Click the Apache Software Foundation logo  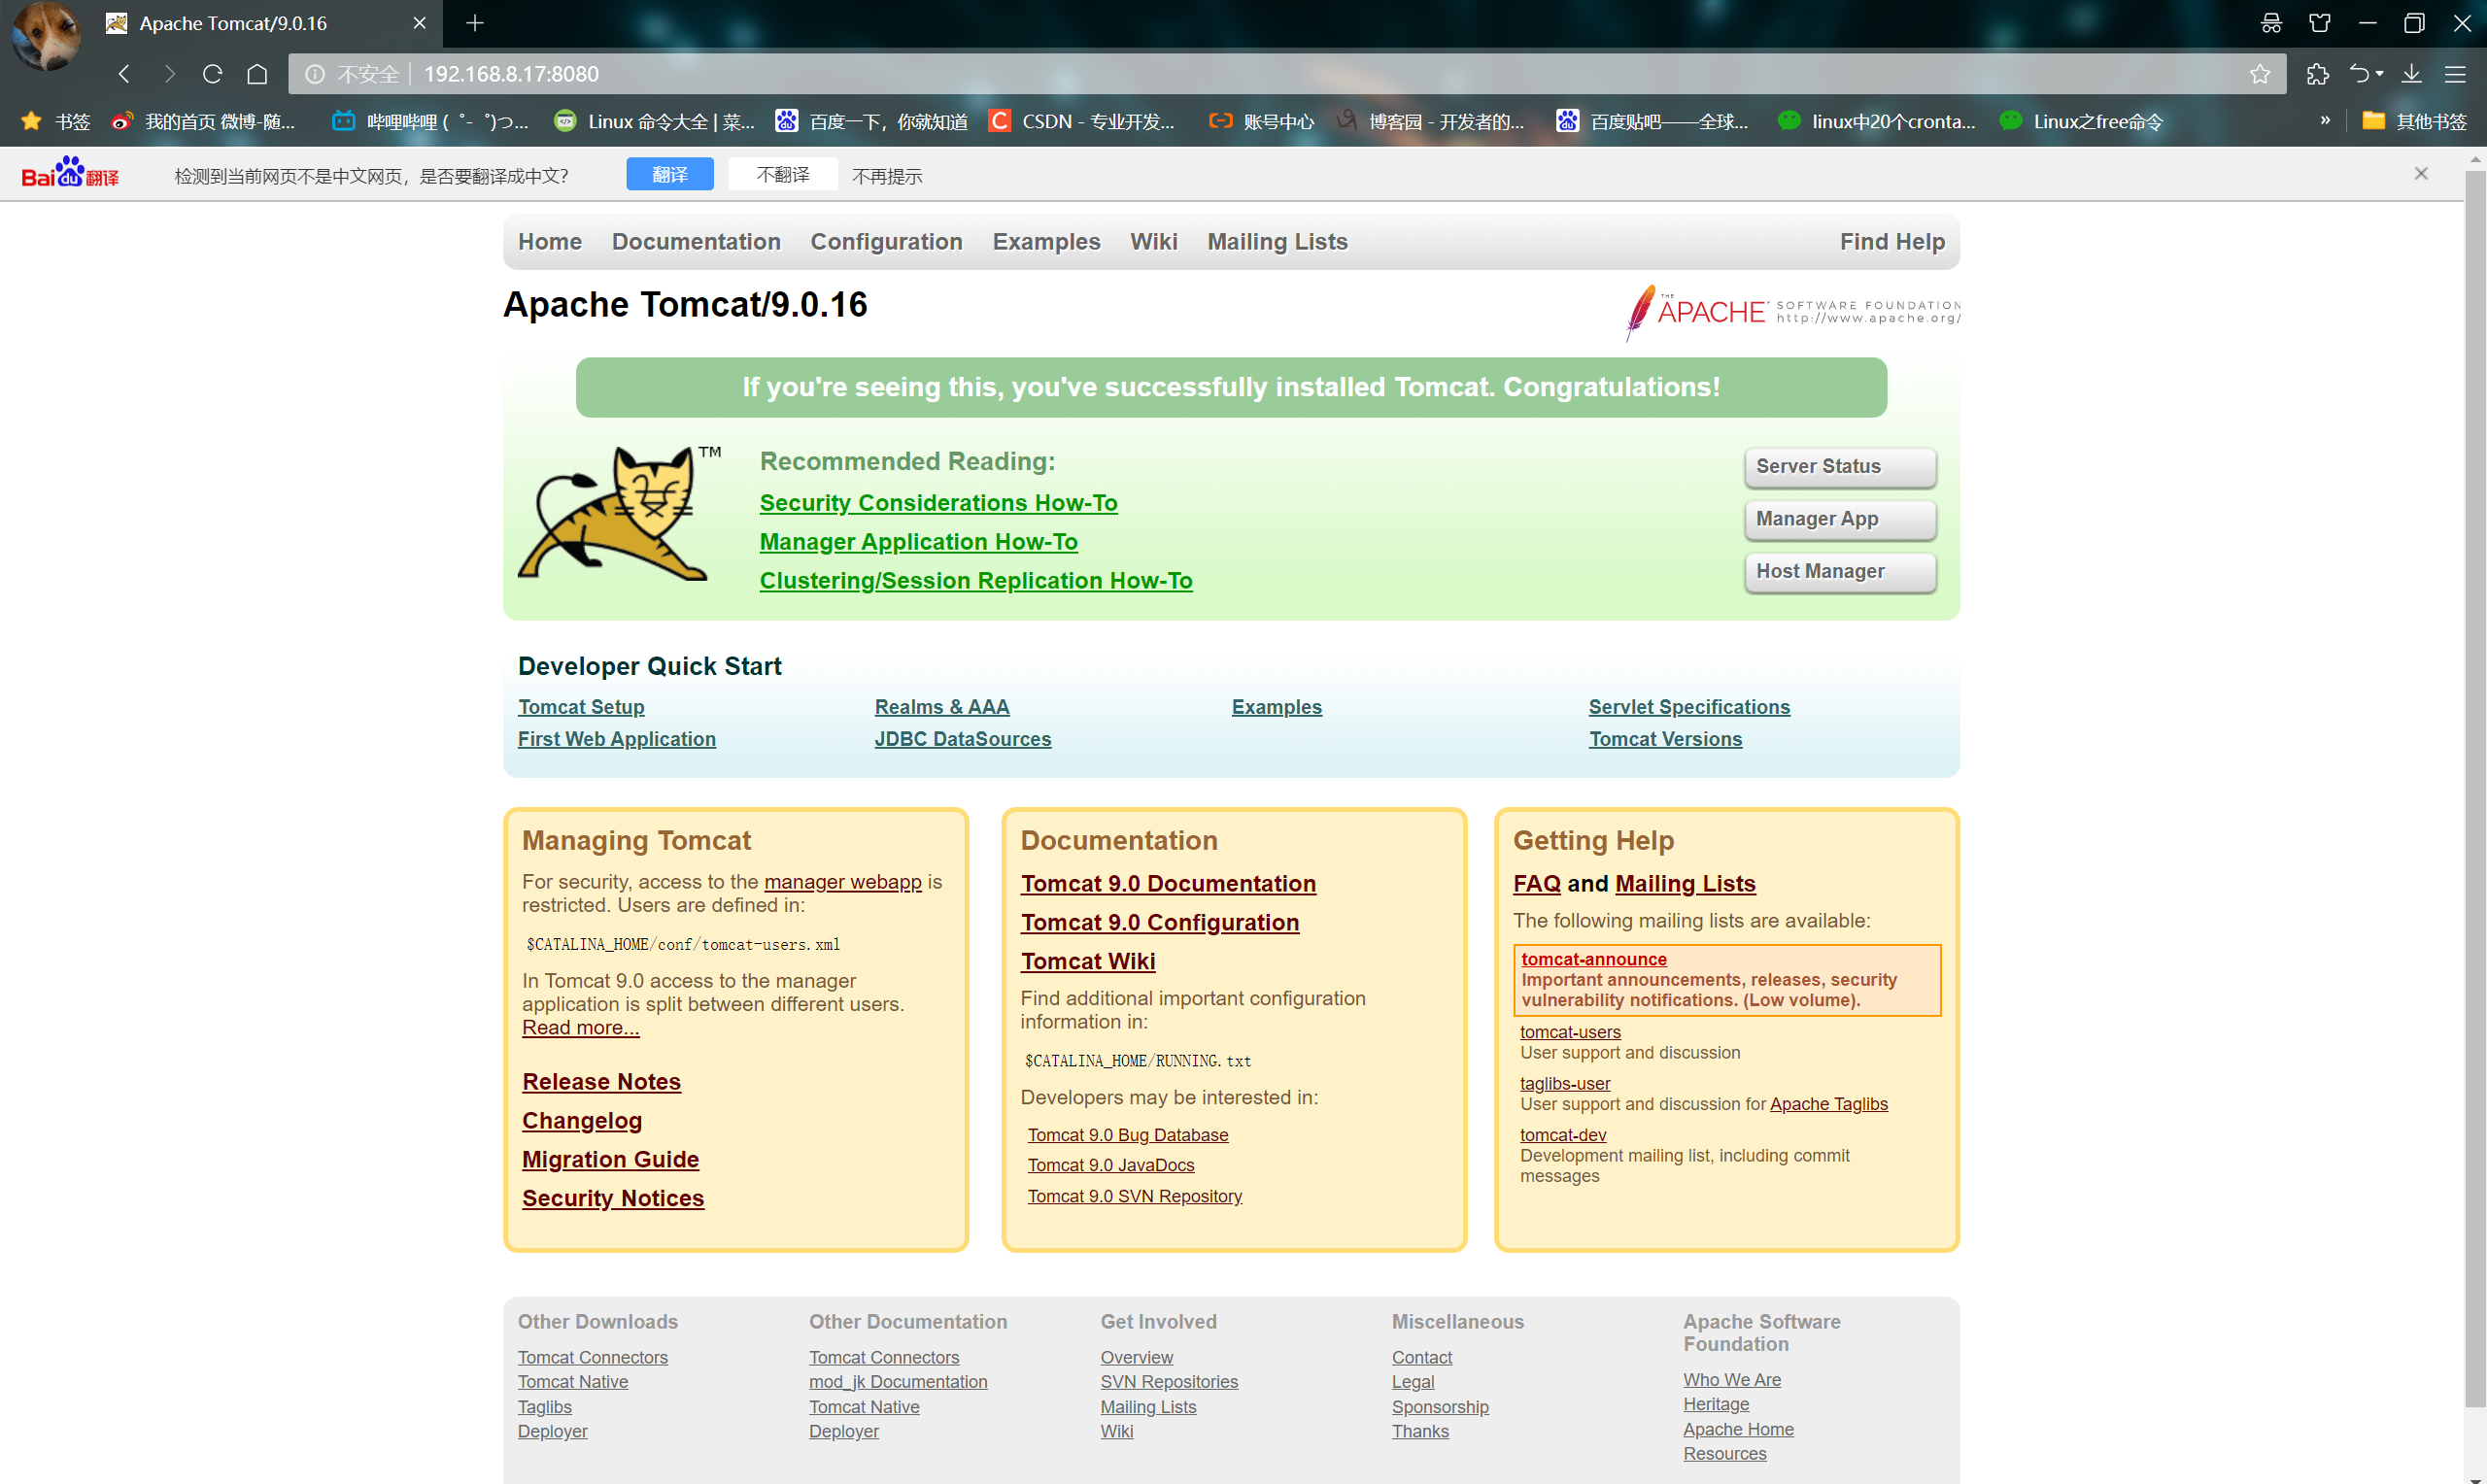(x=1792, y=312)
